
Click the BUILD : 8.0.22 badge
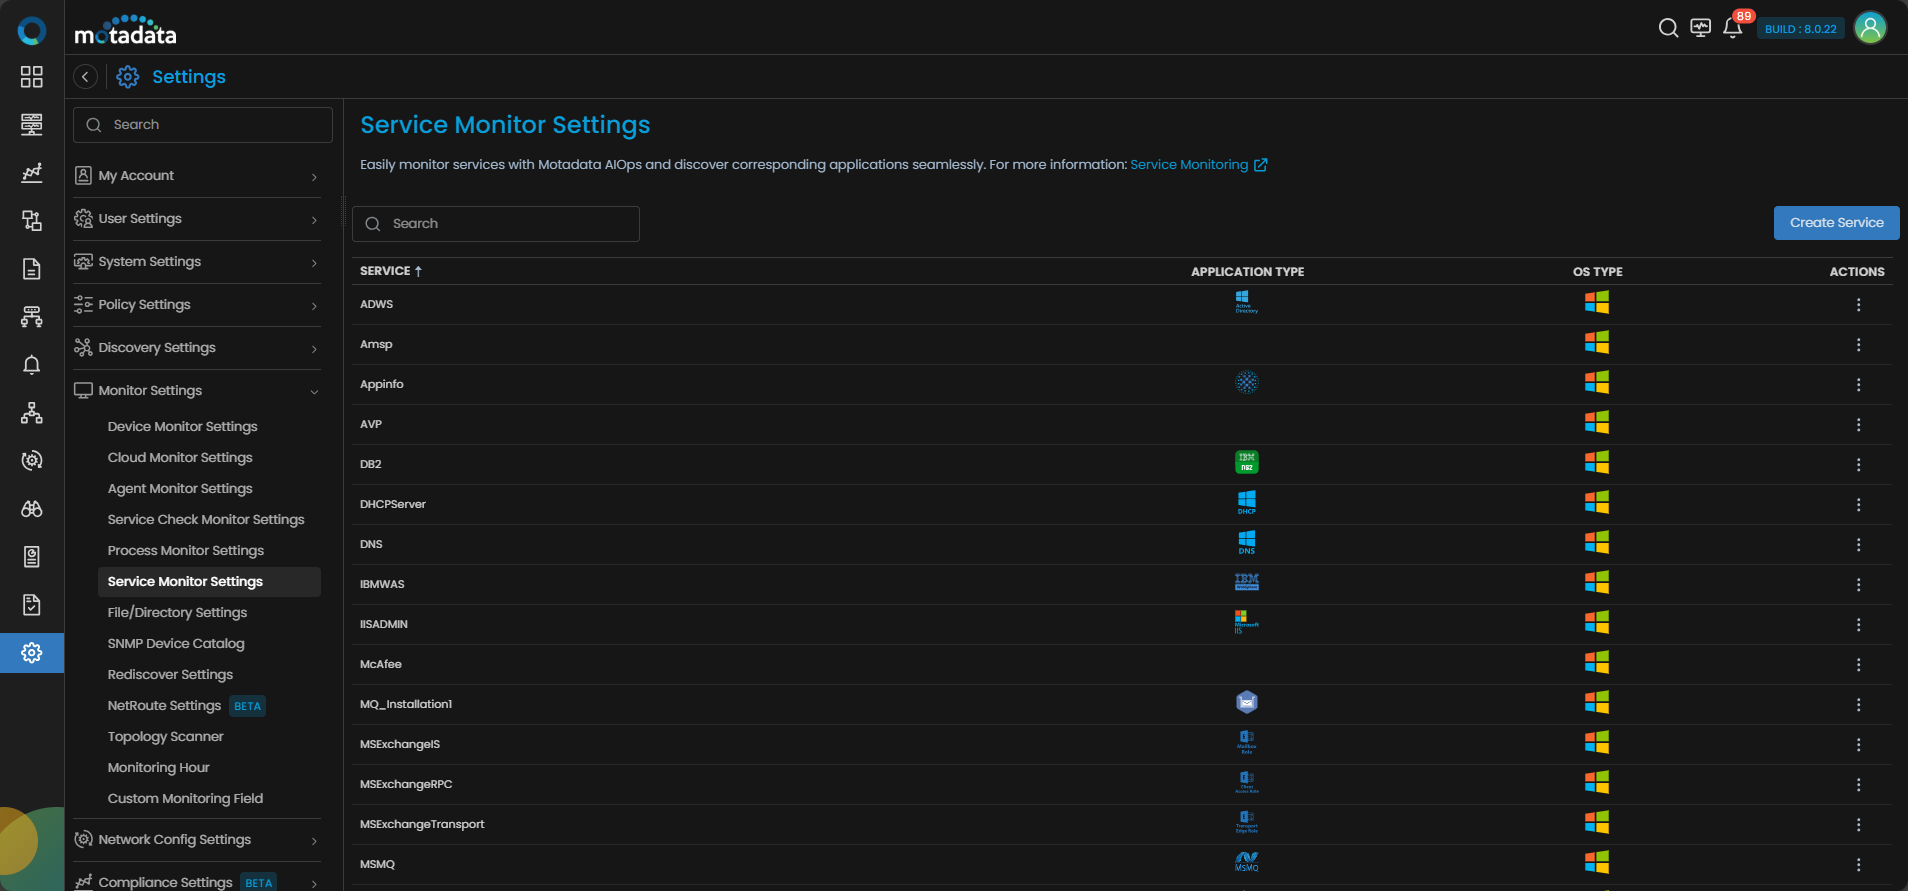(x=1800, y=29)
